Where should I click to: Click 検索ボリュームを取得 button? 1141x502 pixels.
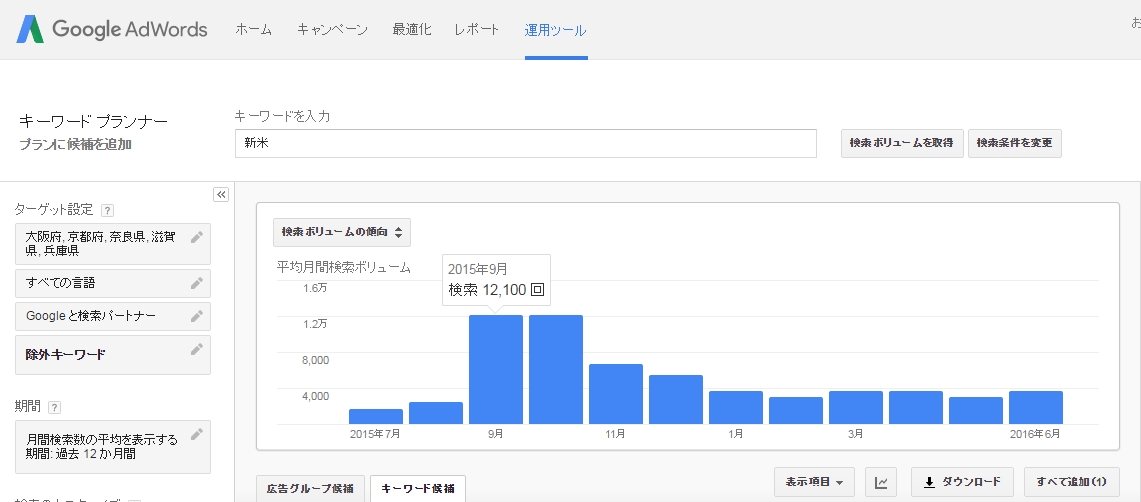coord(902,143)
